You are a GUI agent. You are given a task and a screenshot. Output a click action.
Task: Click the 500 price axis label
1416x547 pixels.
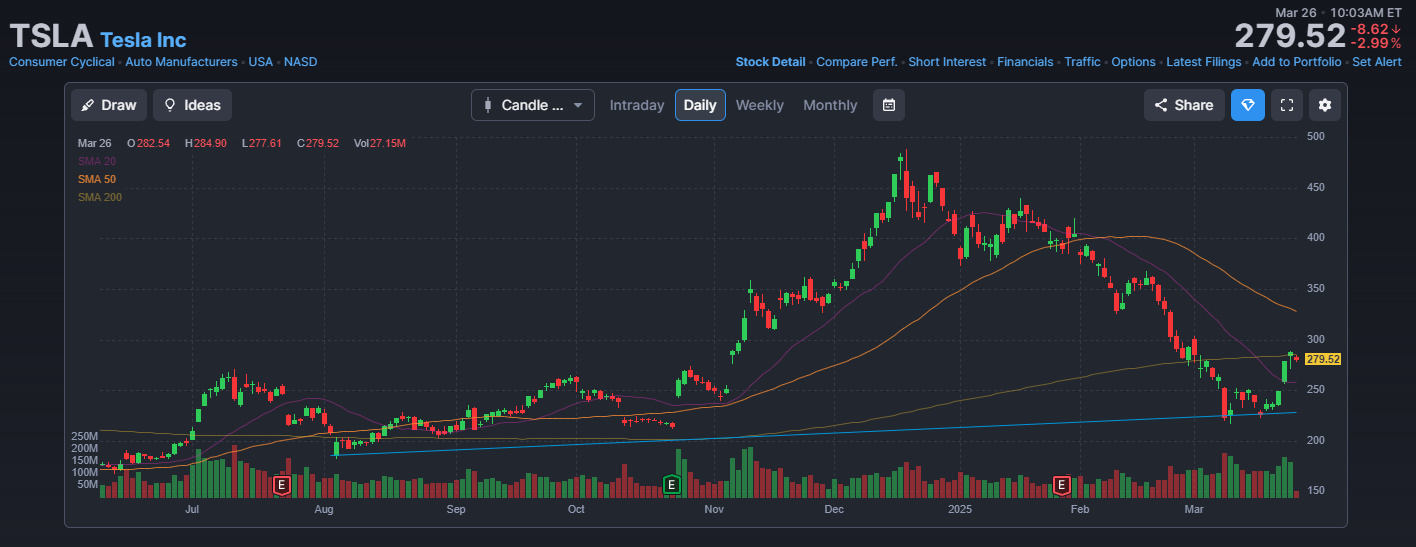coord(1316,136)
